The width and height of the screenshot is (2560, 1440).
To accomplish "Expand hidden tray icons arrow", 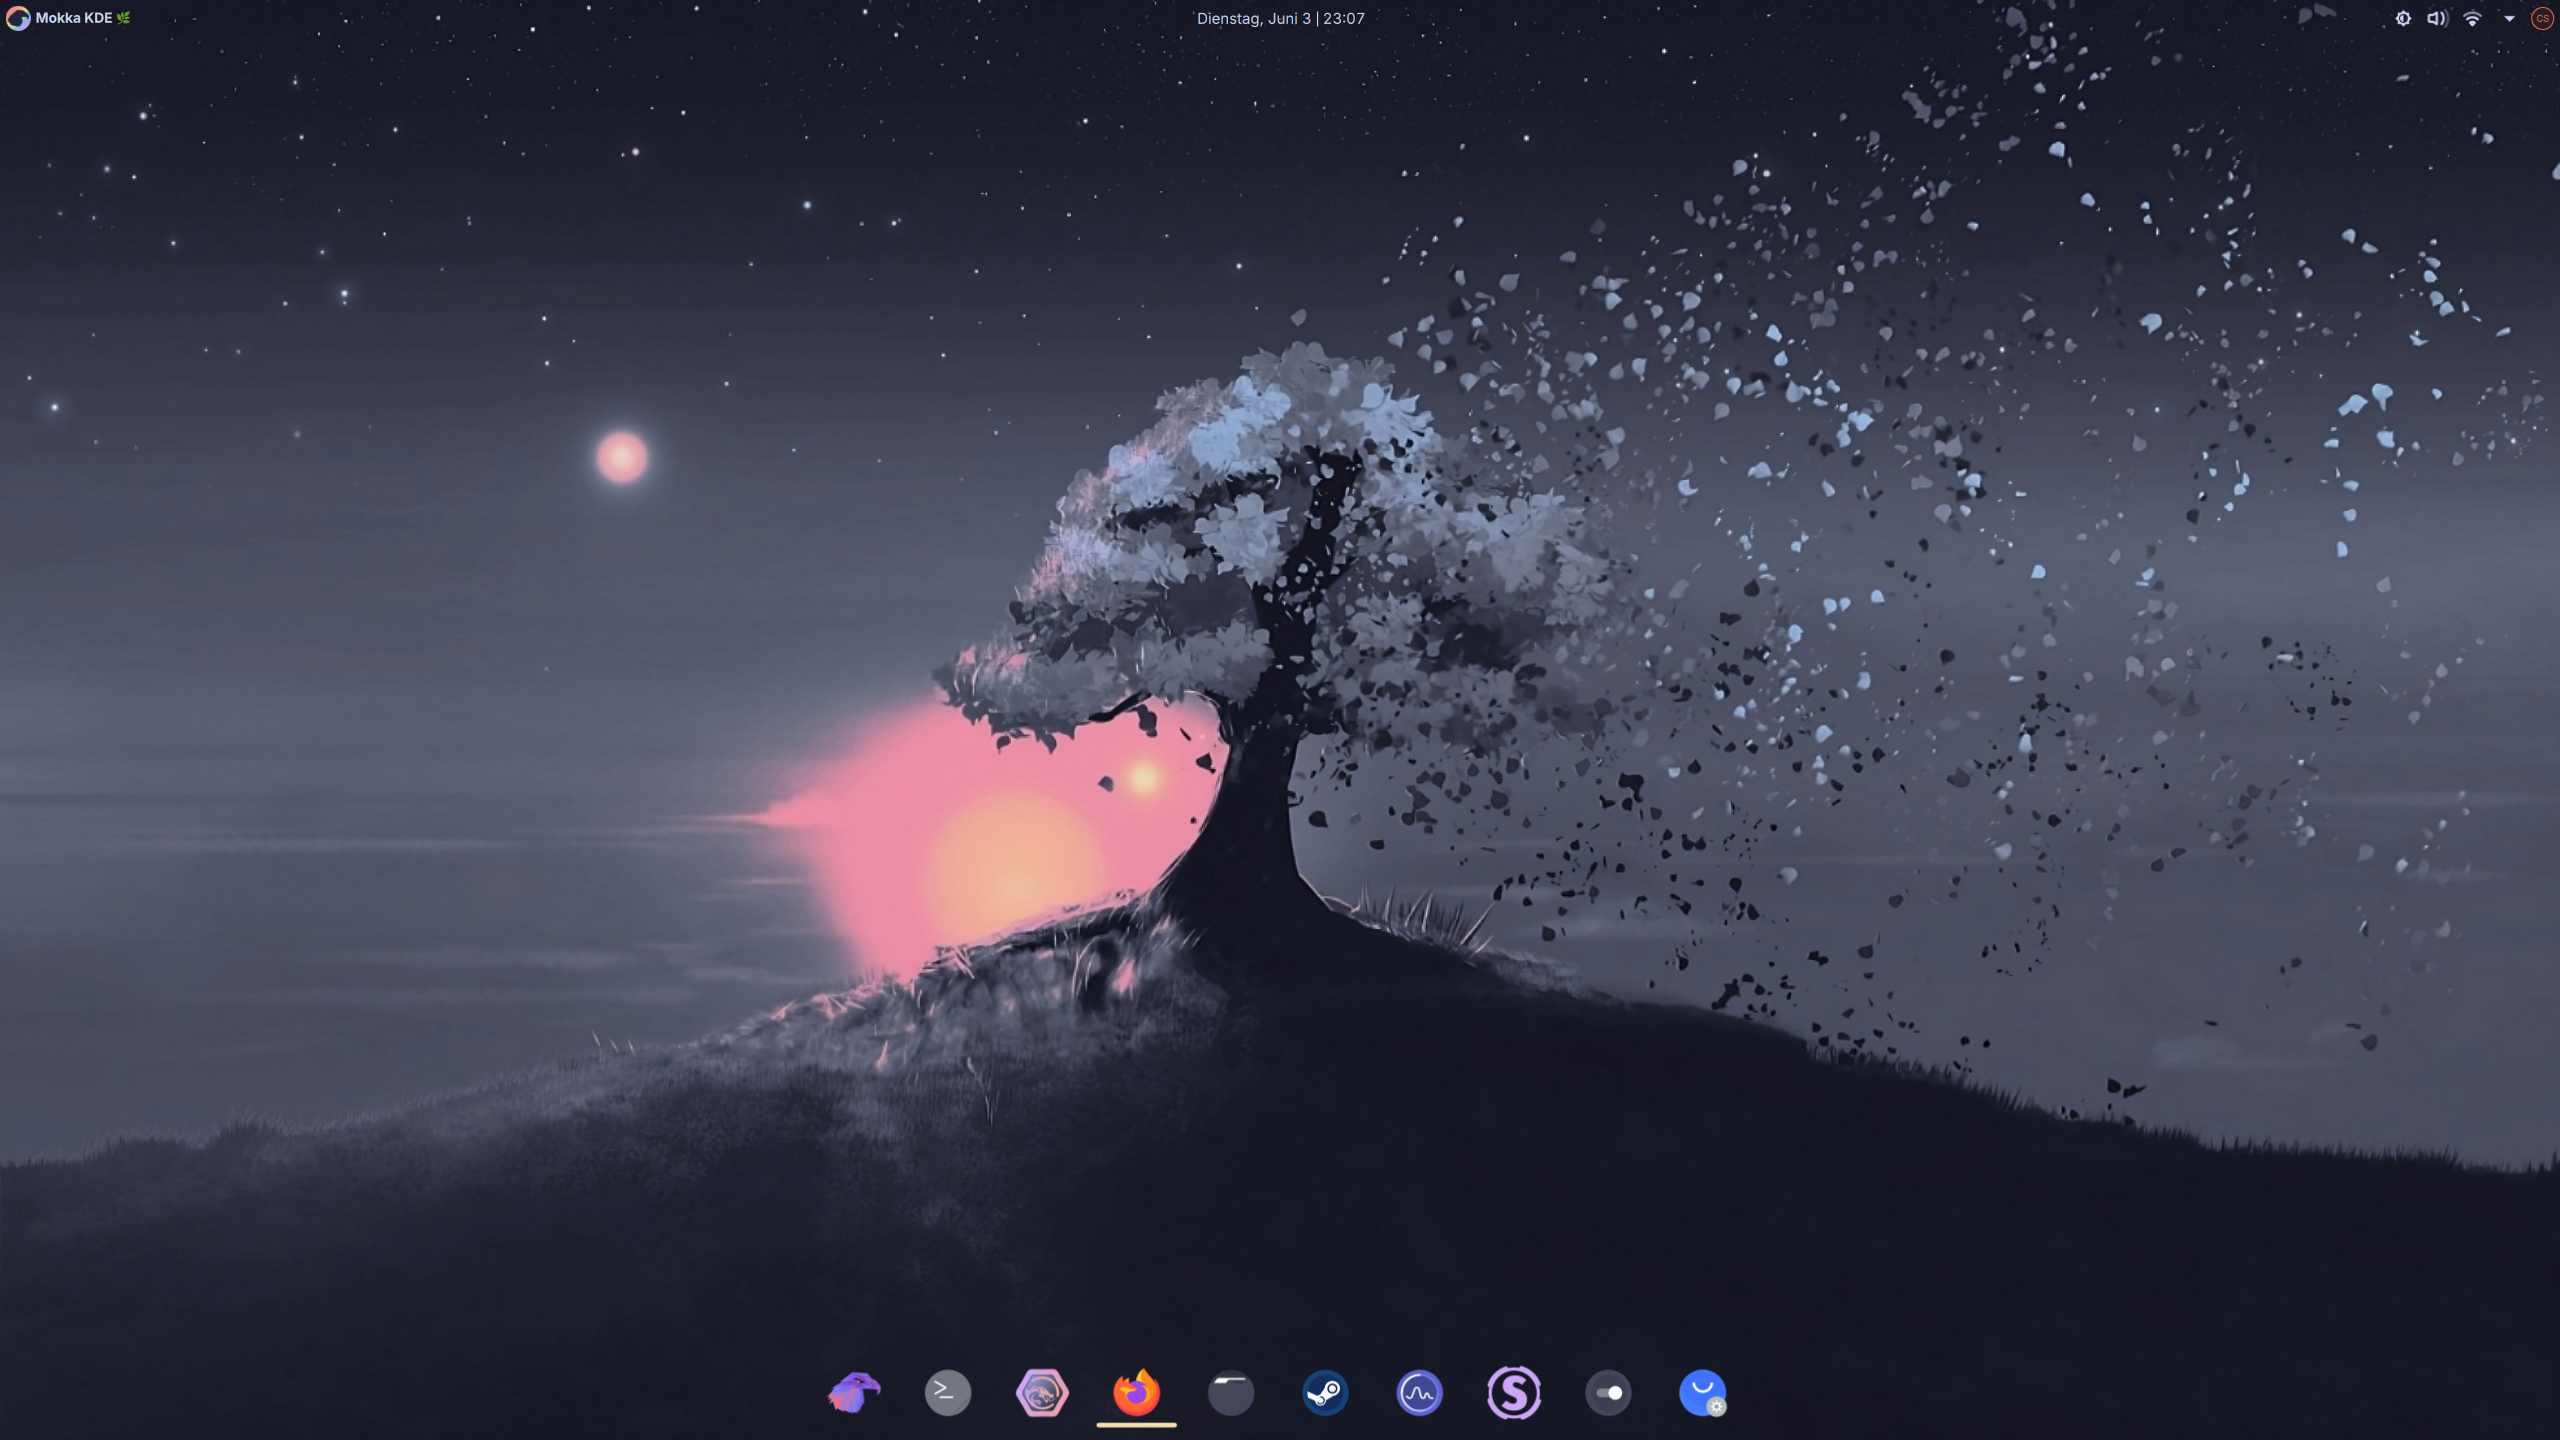I will 2509,18.
